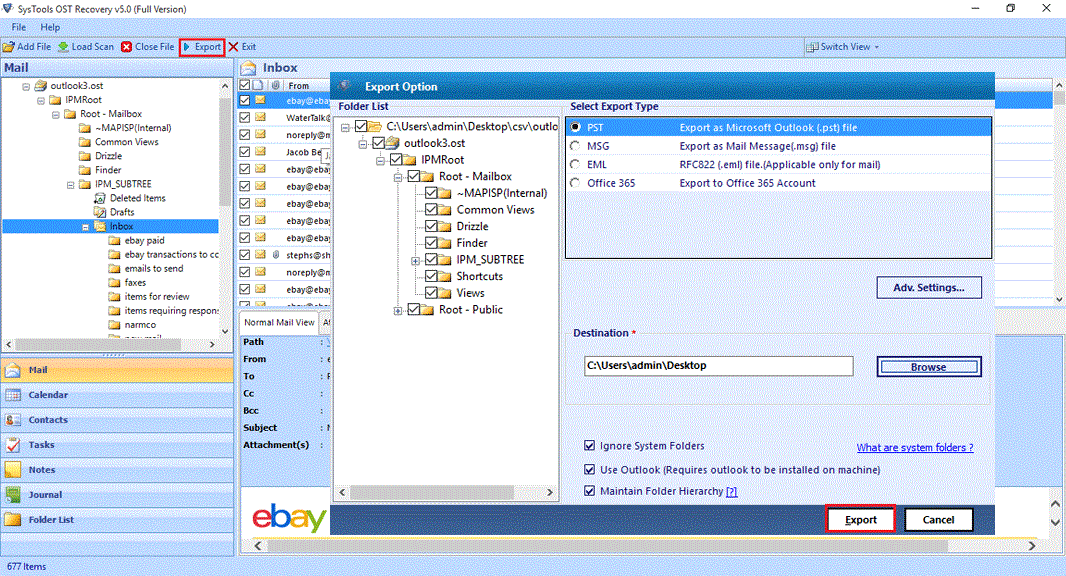Select the EML export type radio button
The image size is (1066, 576).
[x=575, y=165]
